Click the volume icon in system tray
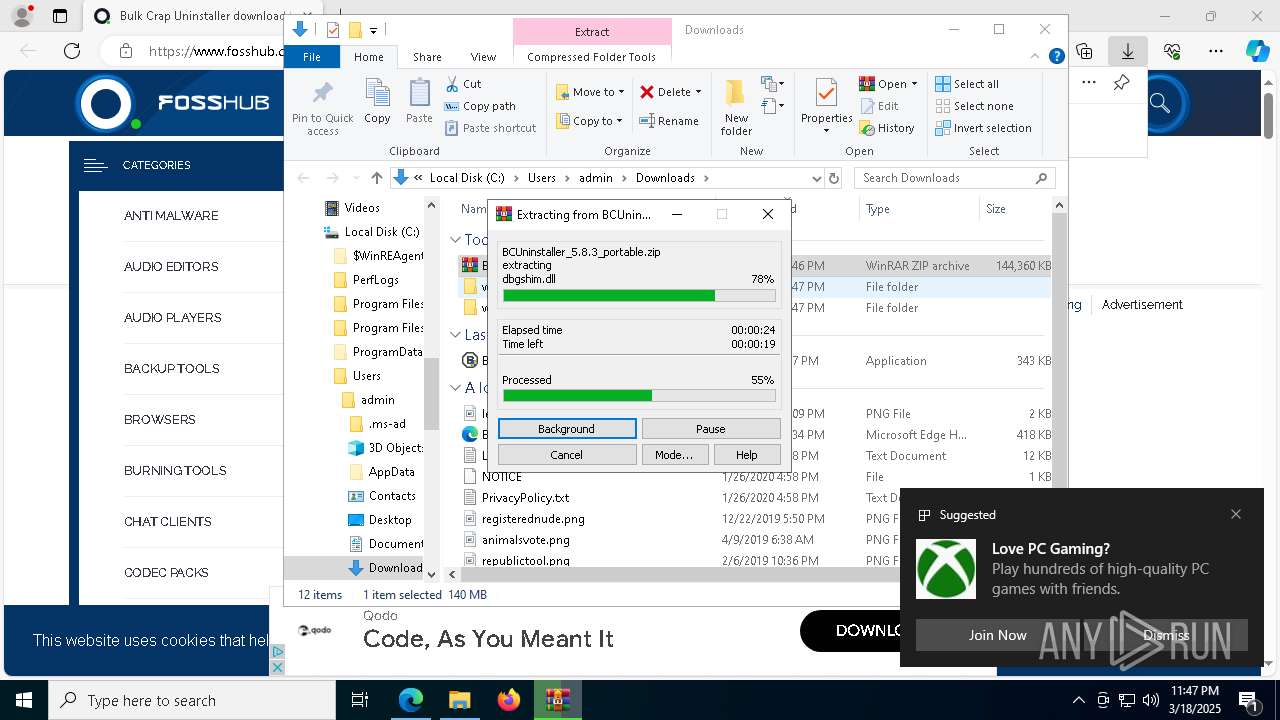The image size is (1280, 720). [1151, 700]
